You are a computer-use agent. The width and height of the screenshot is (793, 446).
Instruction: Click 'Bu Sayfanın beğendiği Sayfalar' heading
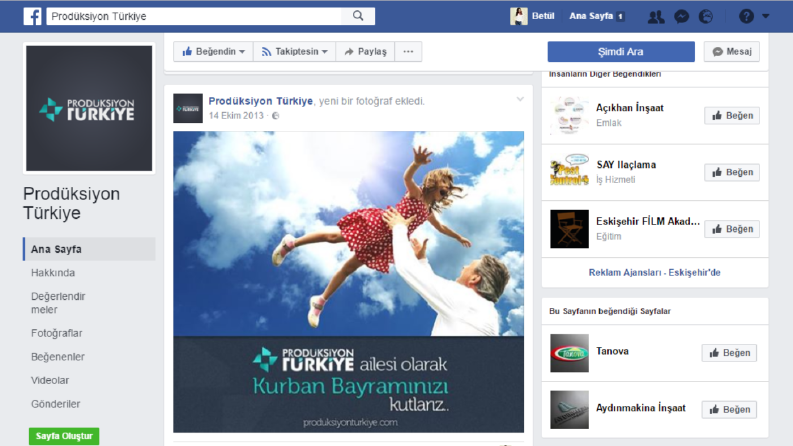[x=610, y=311]
